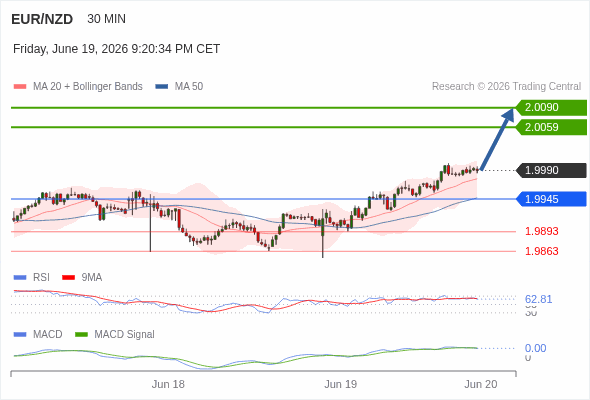
Task: Click the 30 MIN timeframe label
Action: [106, 19]
